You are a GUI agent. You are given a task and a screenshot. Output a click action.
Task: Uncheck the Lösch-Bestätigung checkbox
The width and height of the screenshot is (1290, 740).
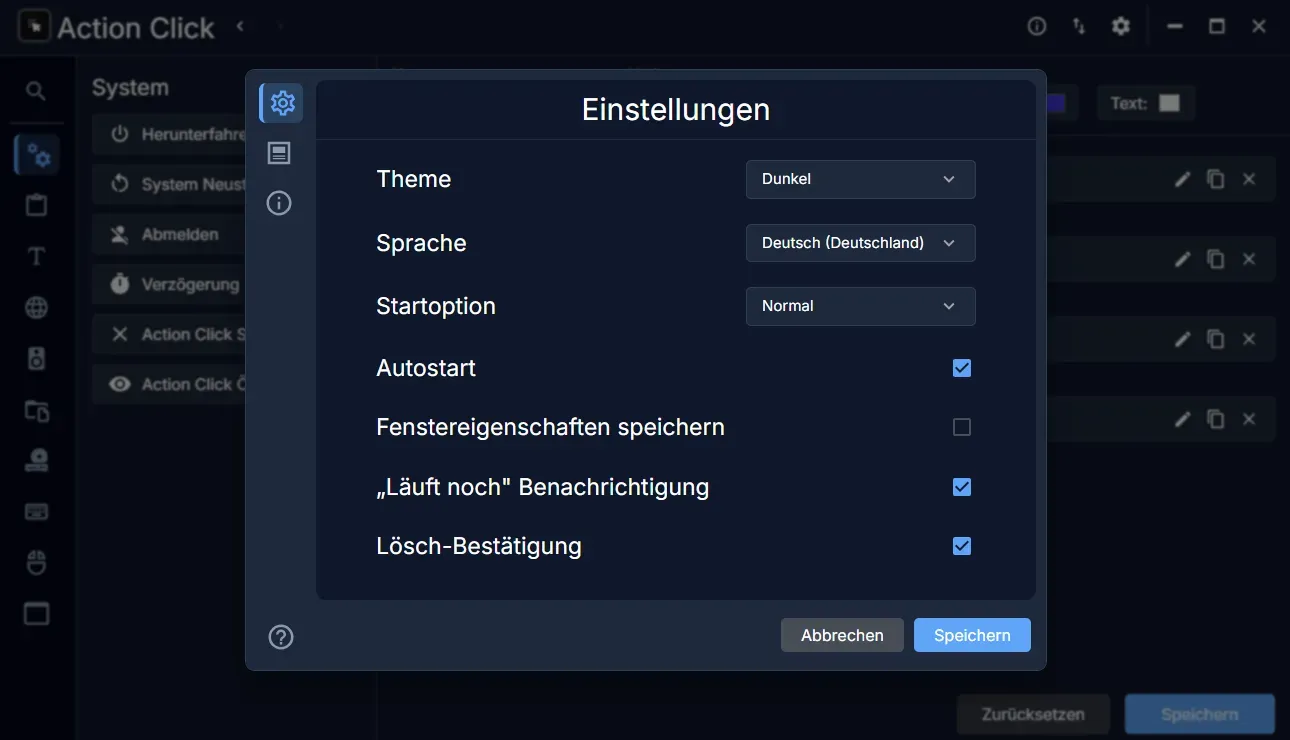[x=962, y=546]
